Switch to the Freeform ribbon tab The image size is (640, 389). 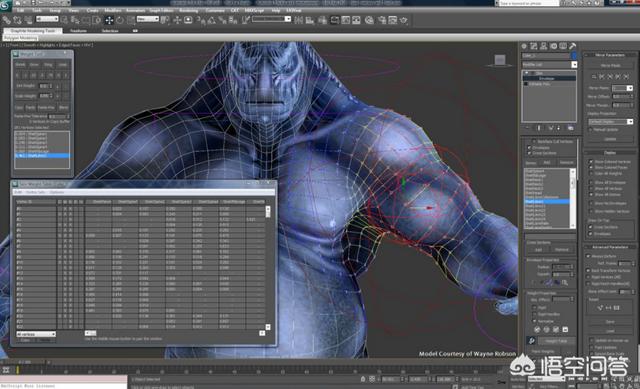[x=78, y=31]
